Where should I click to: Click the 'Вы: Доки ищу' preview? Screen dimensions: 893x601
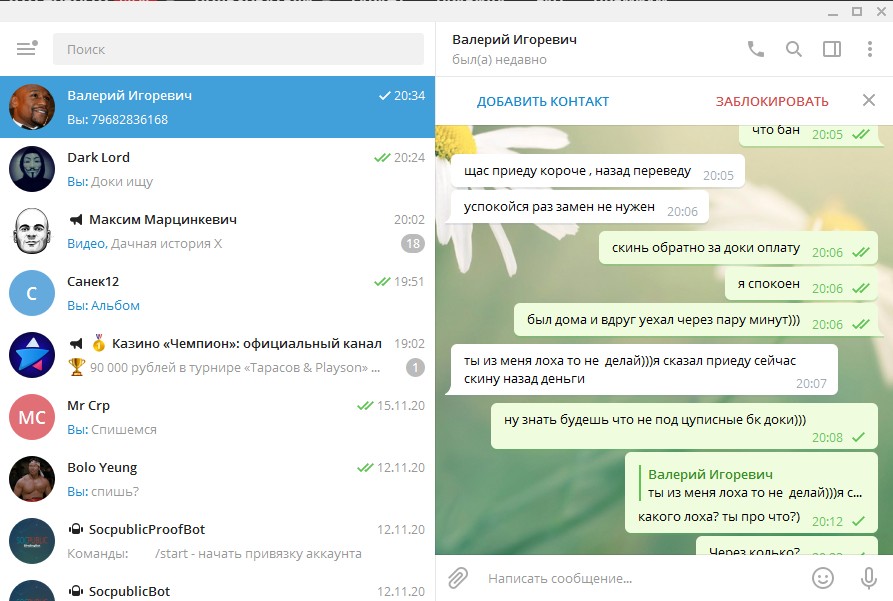(110, 182)
